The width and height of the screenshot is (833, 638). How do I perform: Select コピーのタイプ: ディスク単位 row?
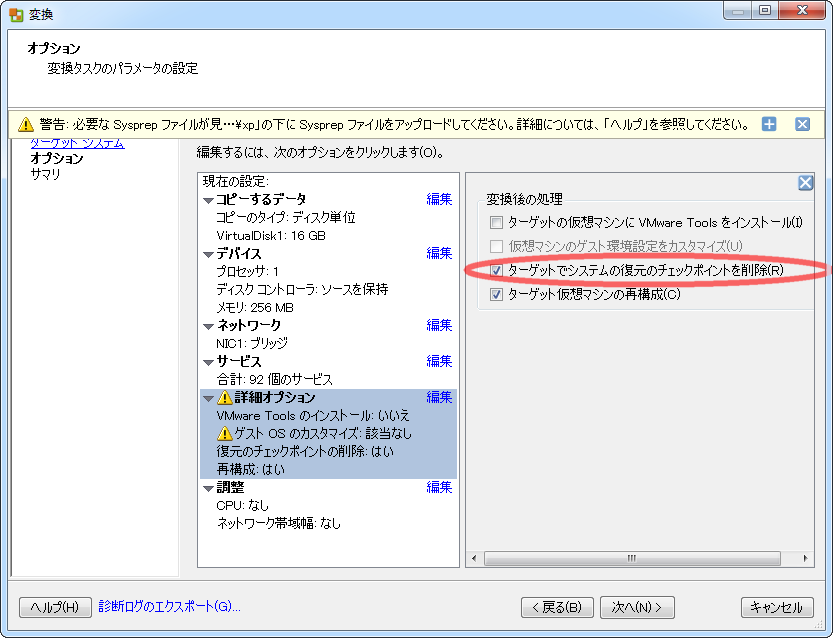286,218
